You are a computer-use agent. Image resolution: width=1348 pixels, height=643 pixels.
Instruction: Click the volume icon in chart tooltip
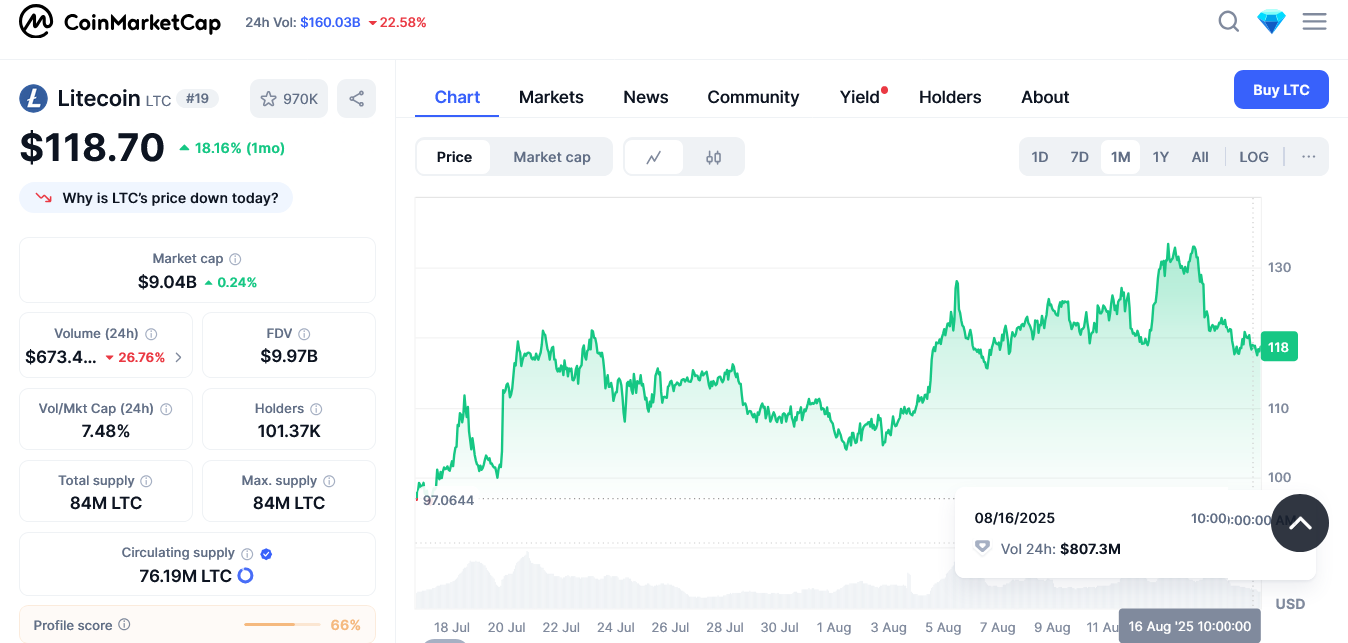tap(982, 548)
